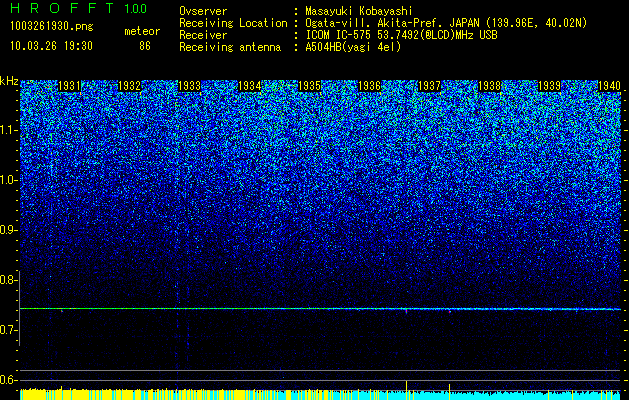Screen dimensions: 629x400
Task: Click receiver ICOM IC-575 frequency text
Action: pyautogui.click(x=401, y=35)
